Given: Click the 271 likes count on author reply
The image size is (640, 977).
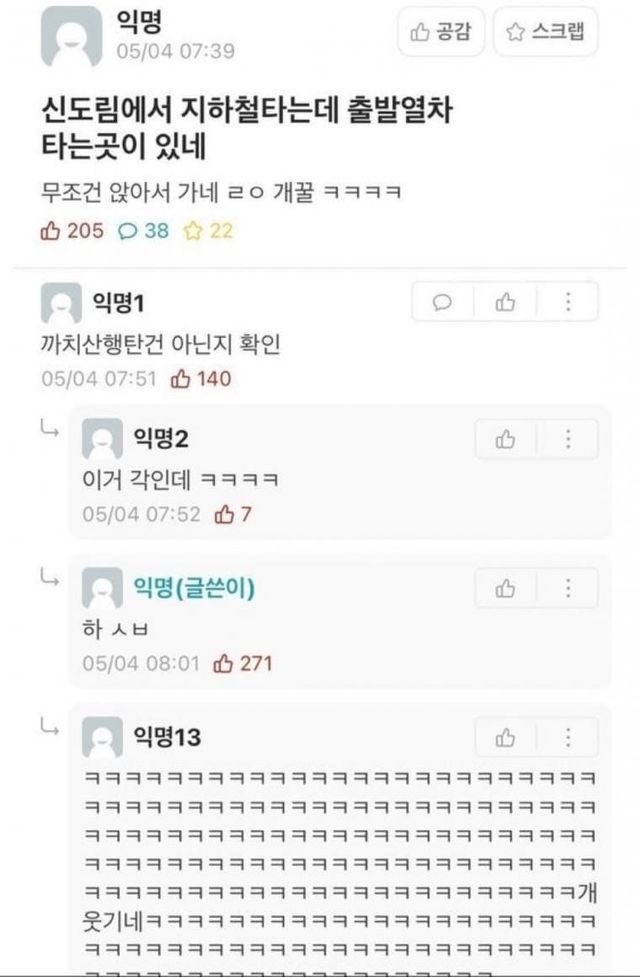Looking at the screenshot, I should pyautogui.click(x=243, y=664).
